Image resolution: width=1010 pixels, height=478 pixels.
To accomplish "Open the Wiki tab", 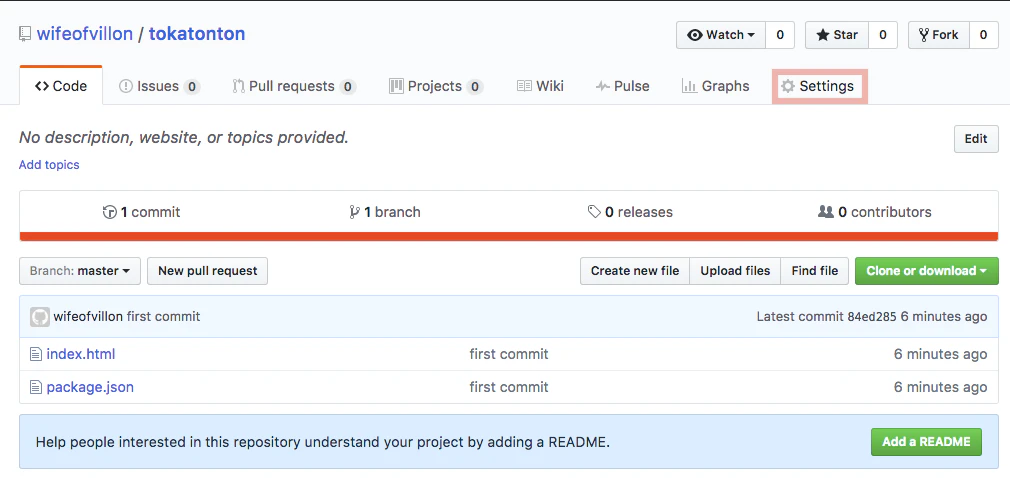I will tap(540, 86).
